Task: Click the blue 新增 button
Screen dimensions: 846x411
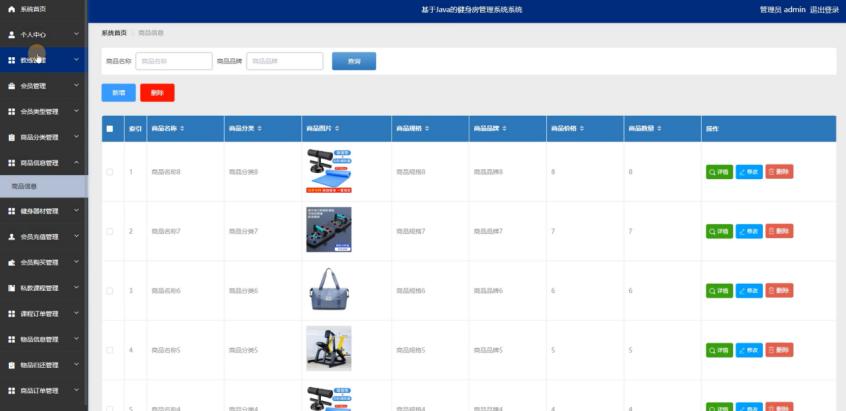Action: click(119, 93)
